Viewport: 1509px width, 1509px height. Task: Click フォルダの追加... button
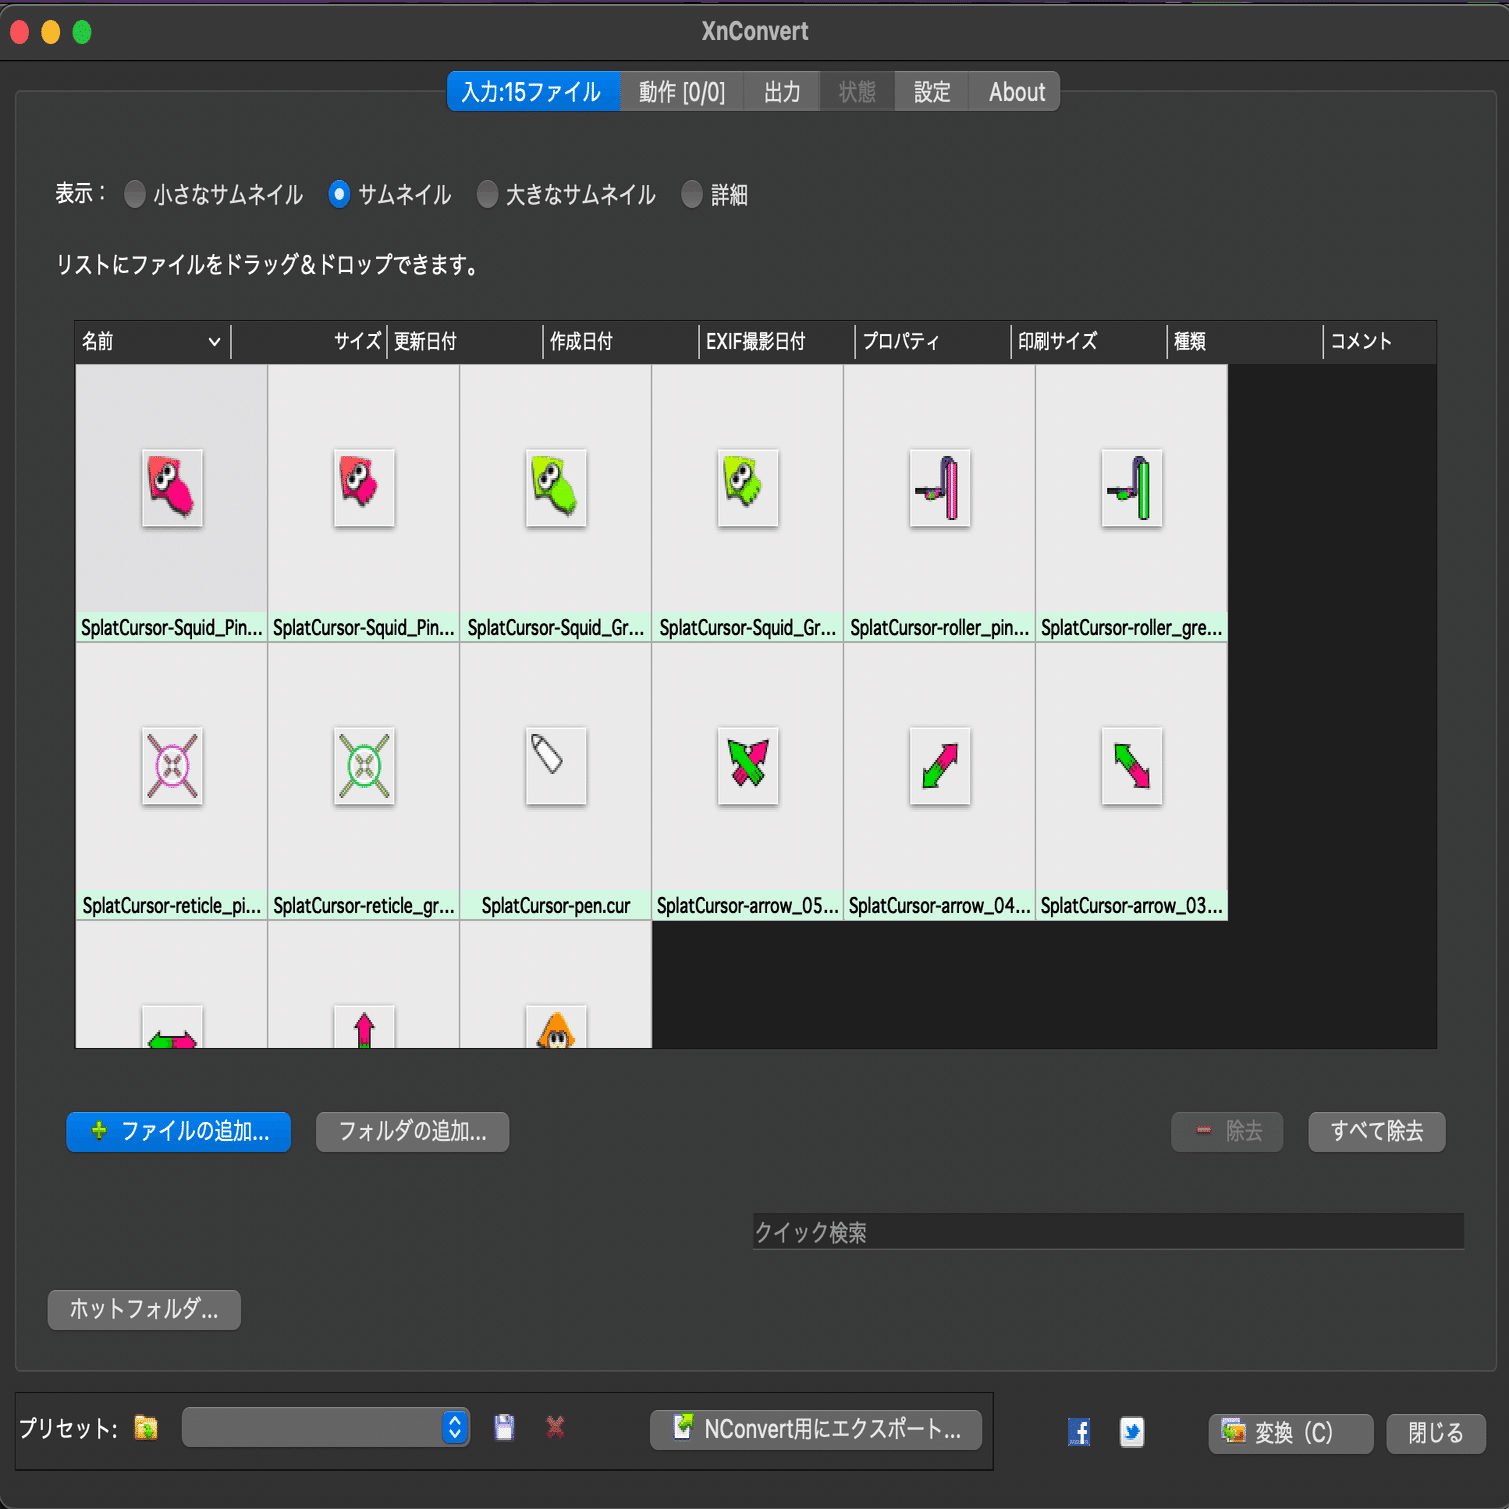pyautogui.click(x=413, y=1132)
